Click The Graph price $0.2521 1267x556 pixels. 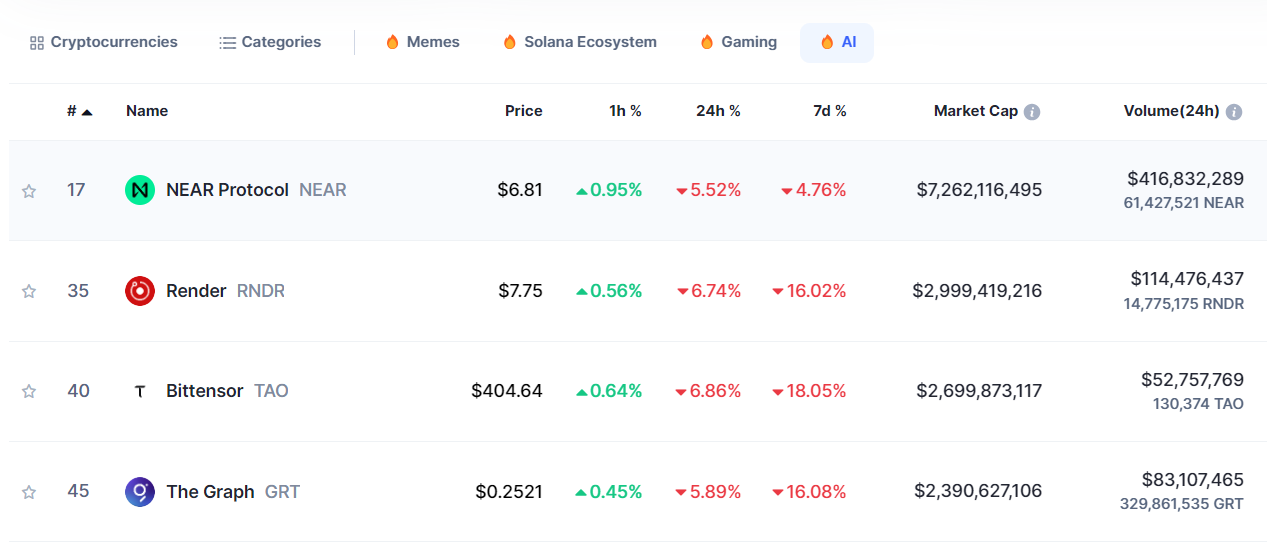(x=509, y=492)
